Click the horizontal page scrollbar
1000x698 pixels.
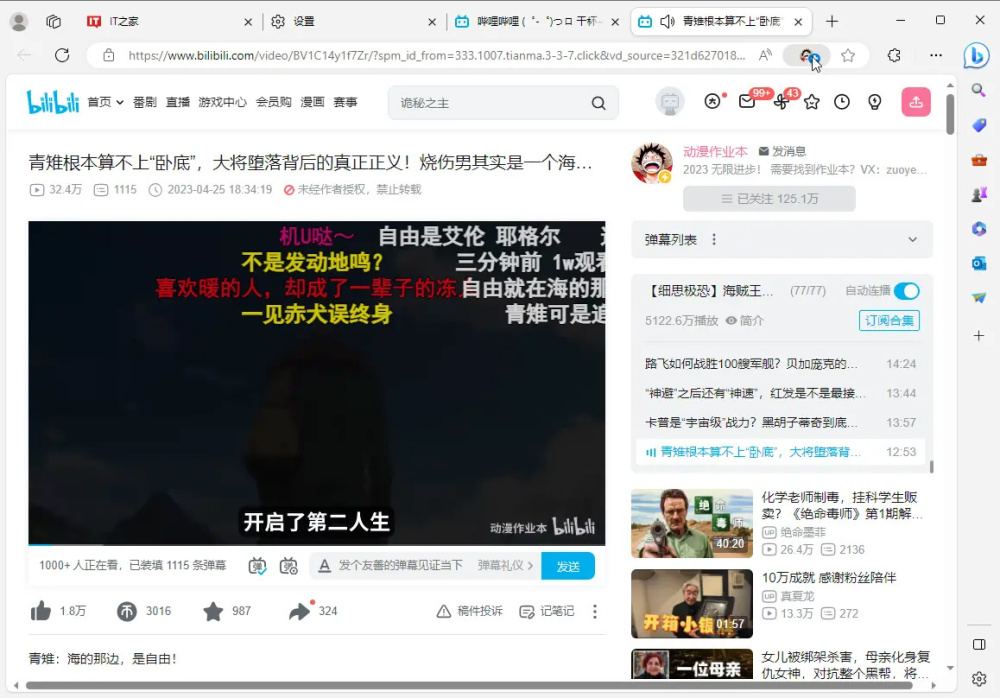(469, 686)
